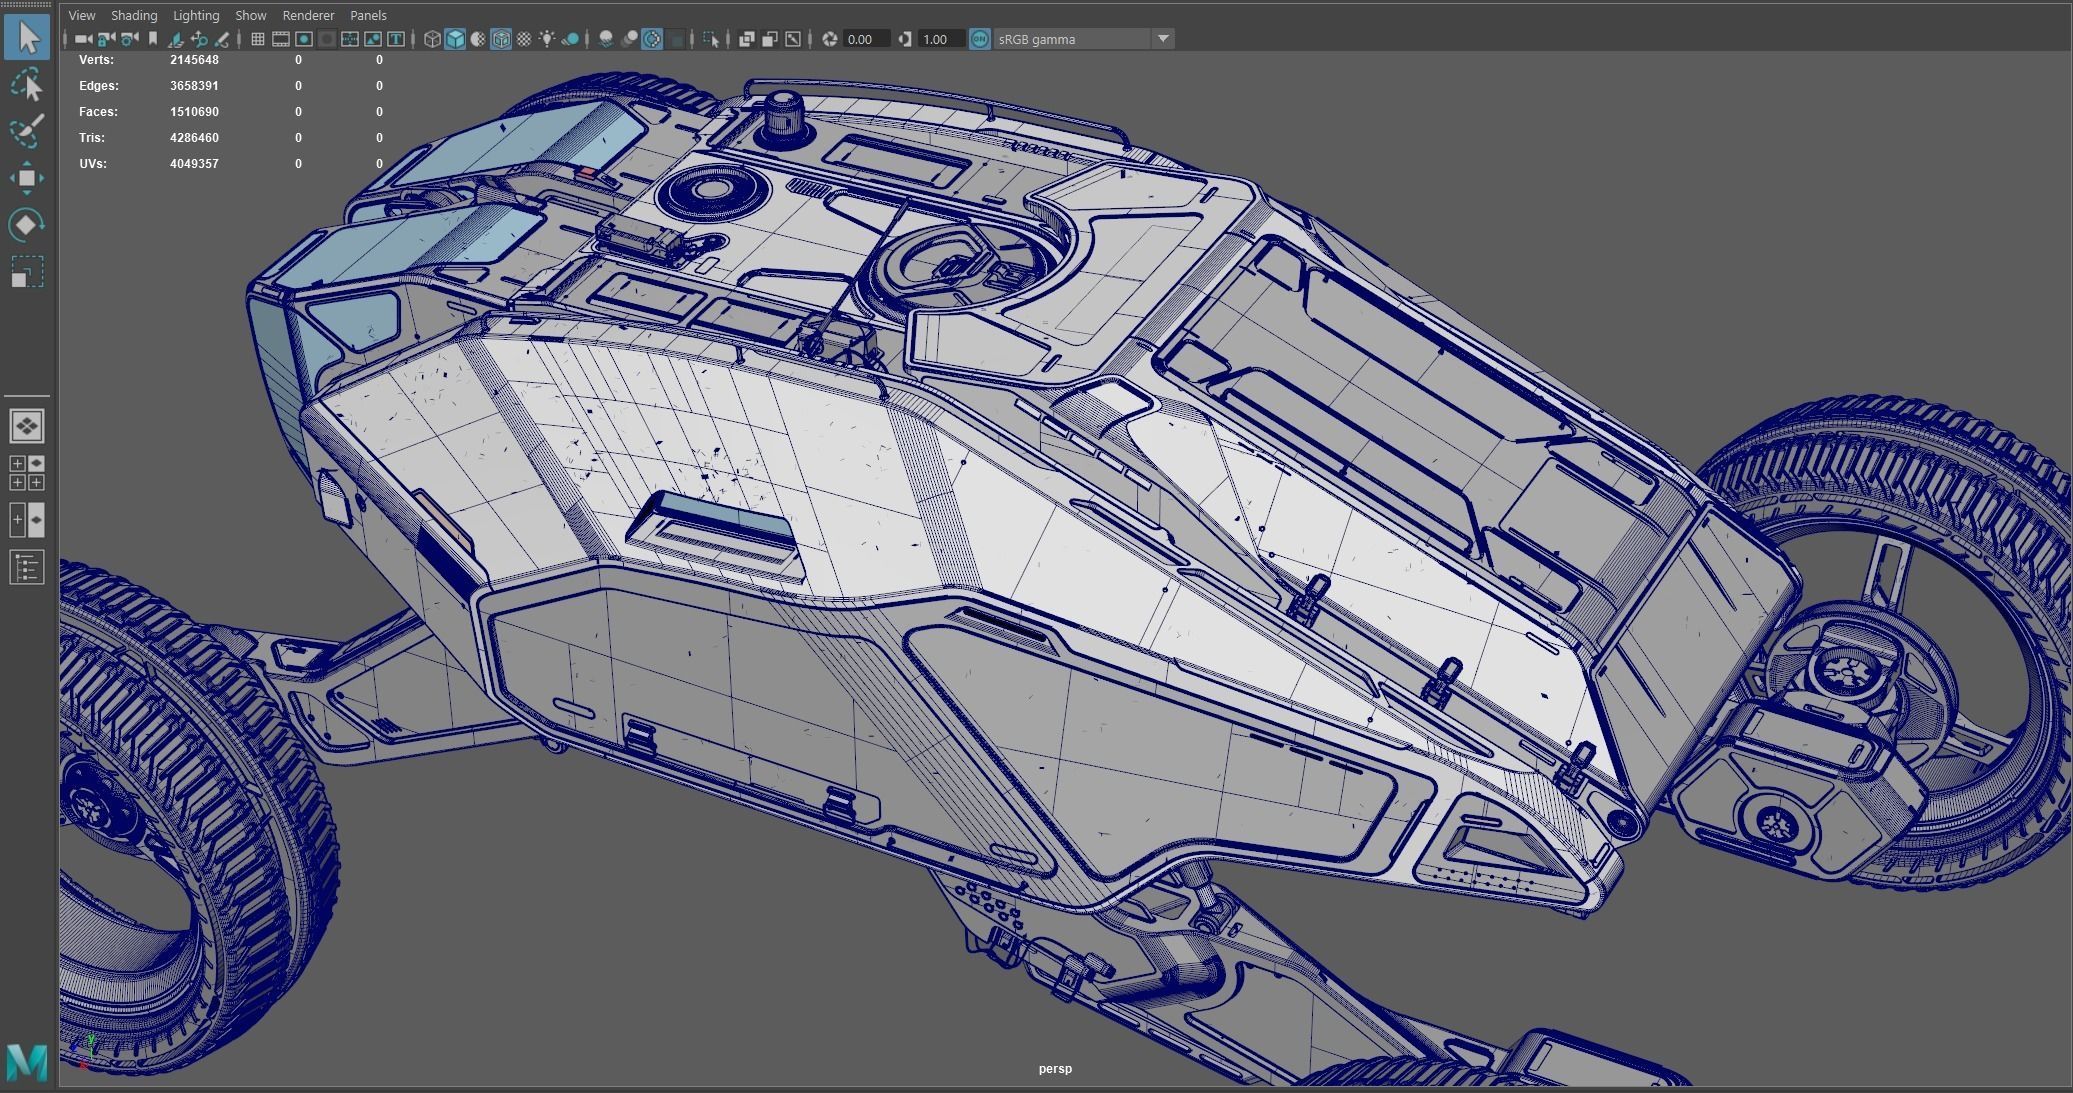Open the Panels menu
2073x1093 pixels.
coord(368,15)
